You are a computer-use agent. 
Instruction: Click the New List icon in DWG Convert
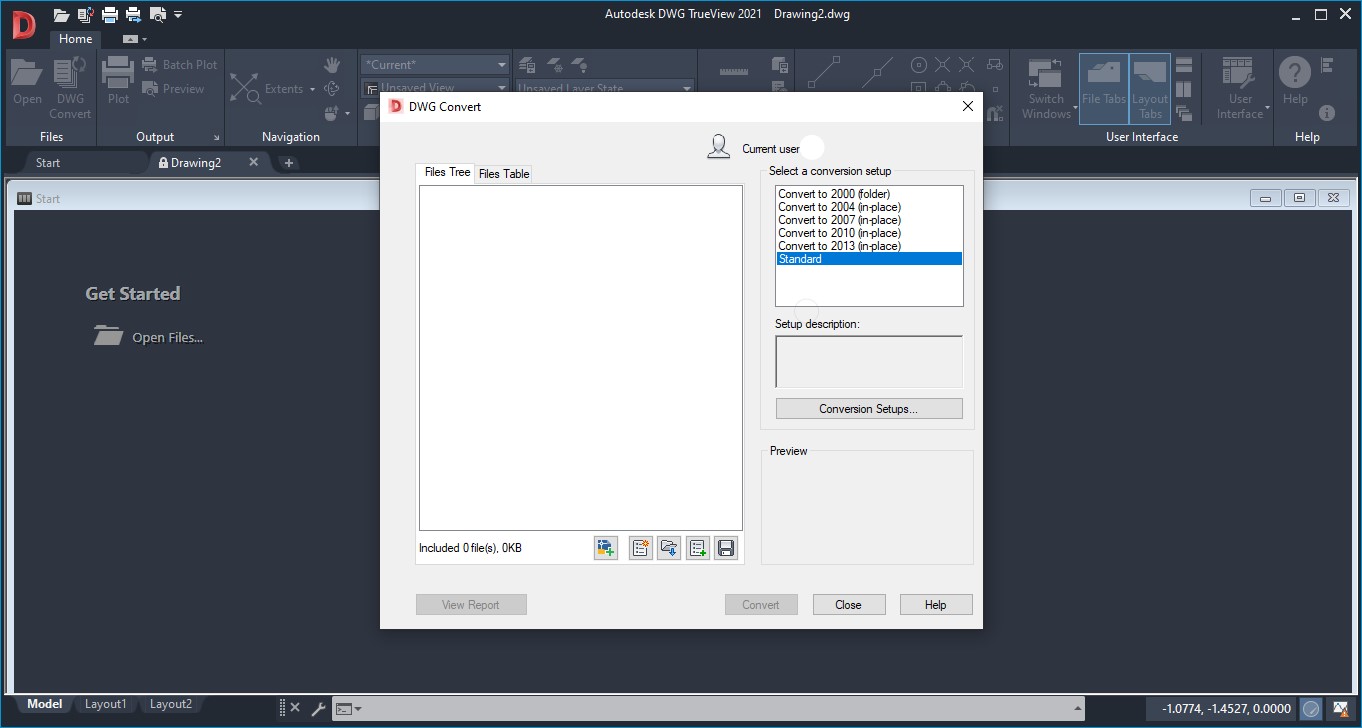[x=640, y=548]
